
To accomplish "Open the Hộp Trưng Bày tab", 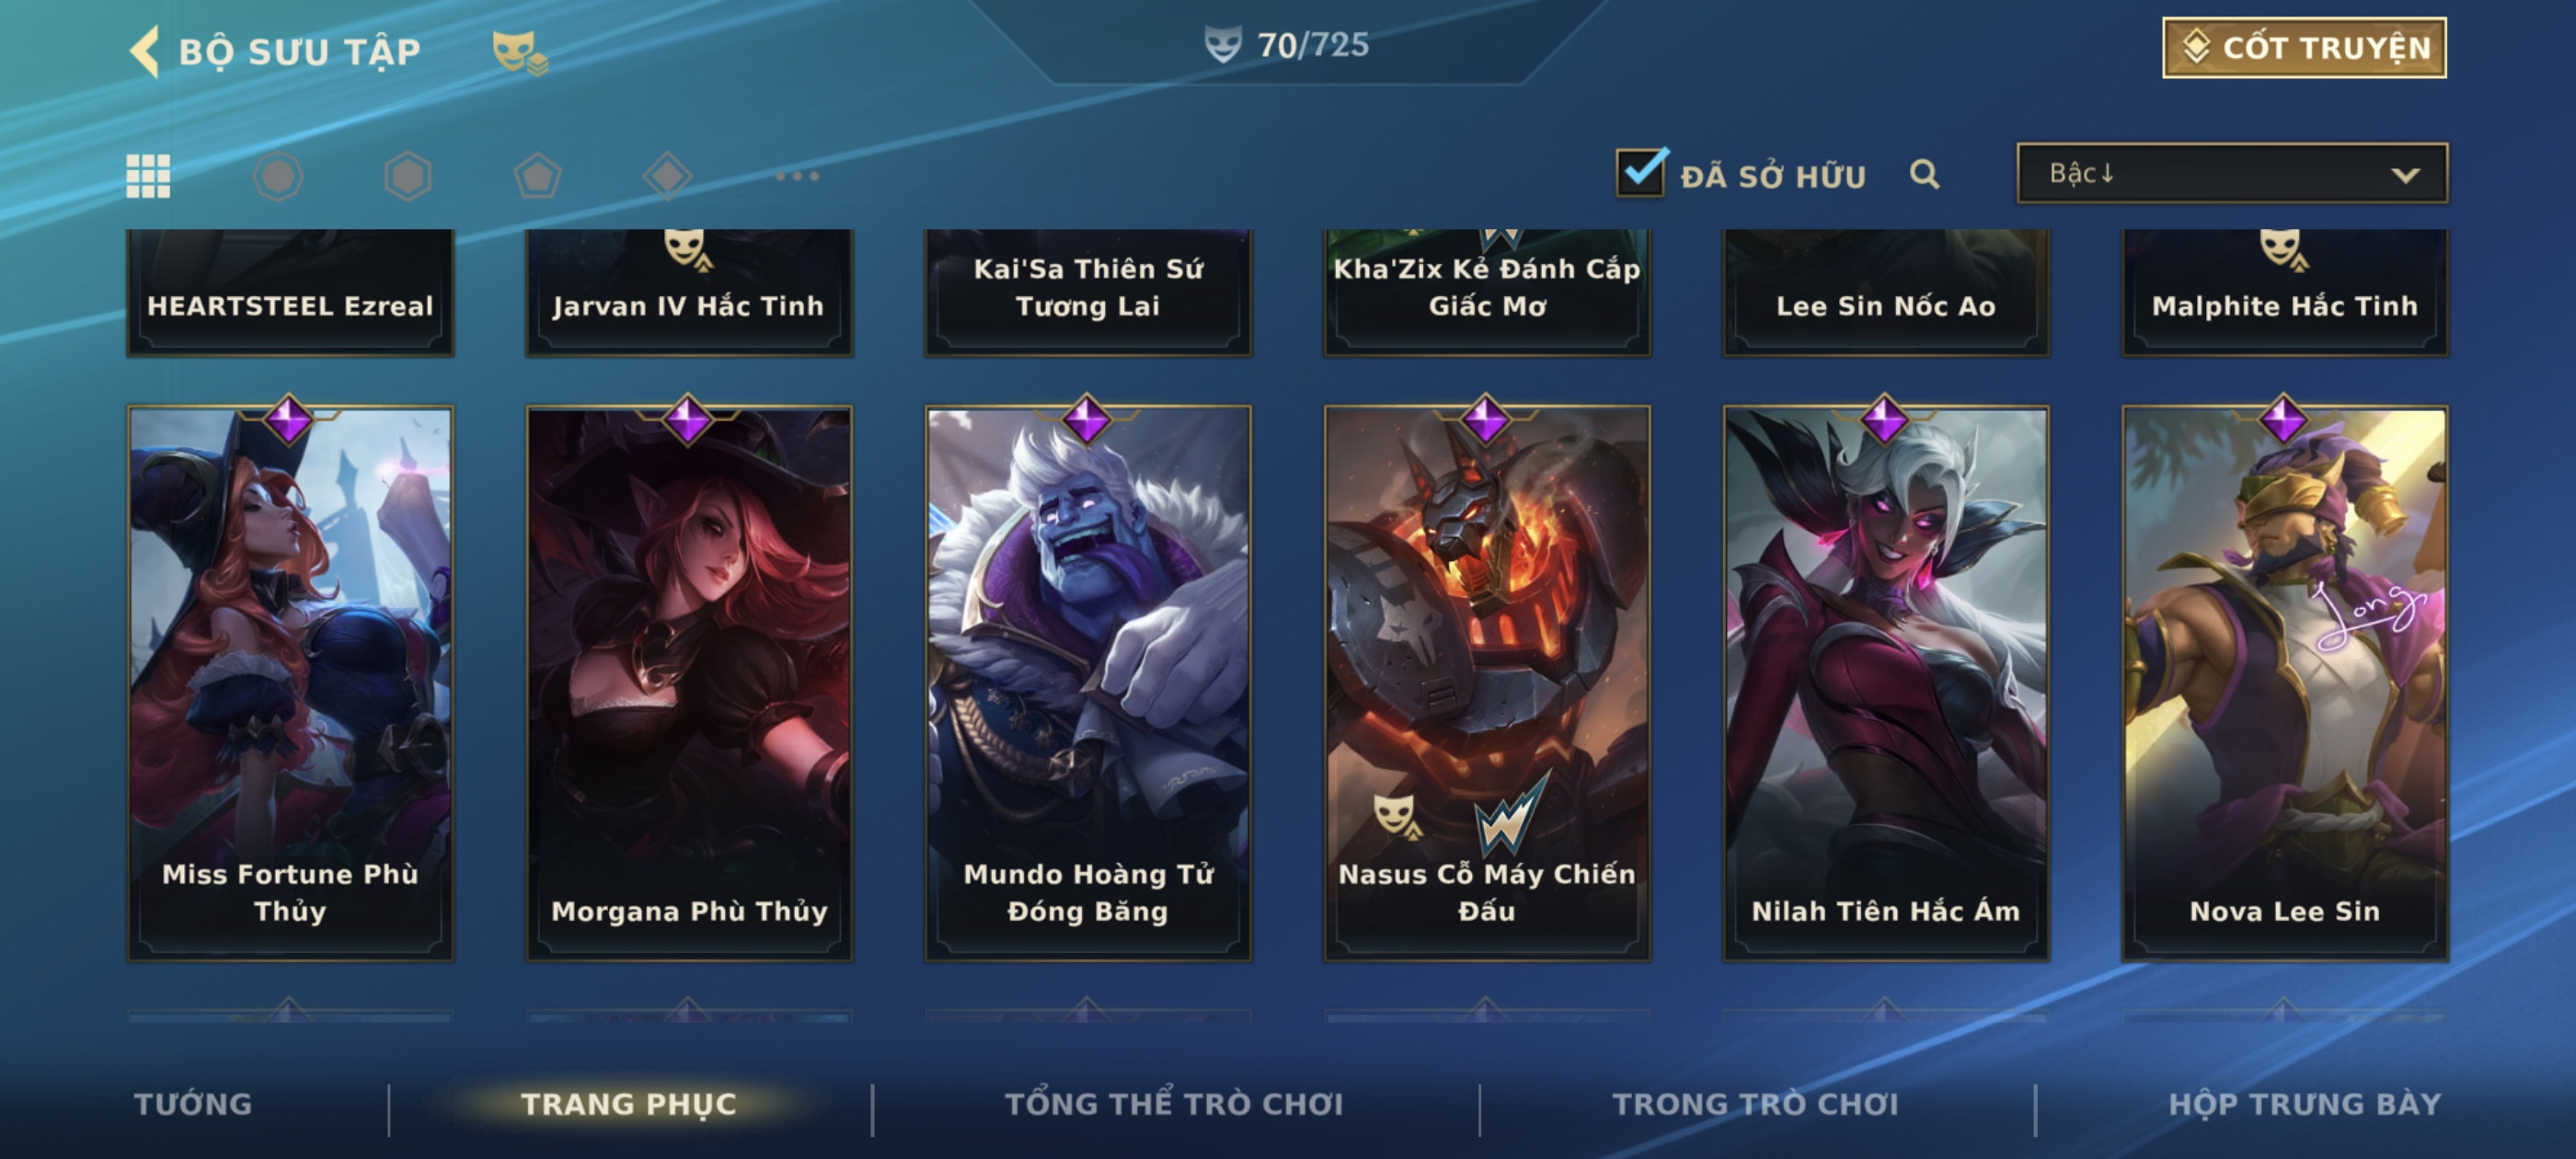I will (x=2305, y=1104).
